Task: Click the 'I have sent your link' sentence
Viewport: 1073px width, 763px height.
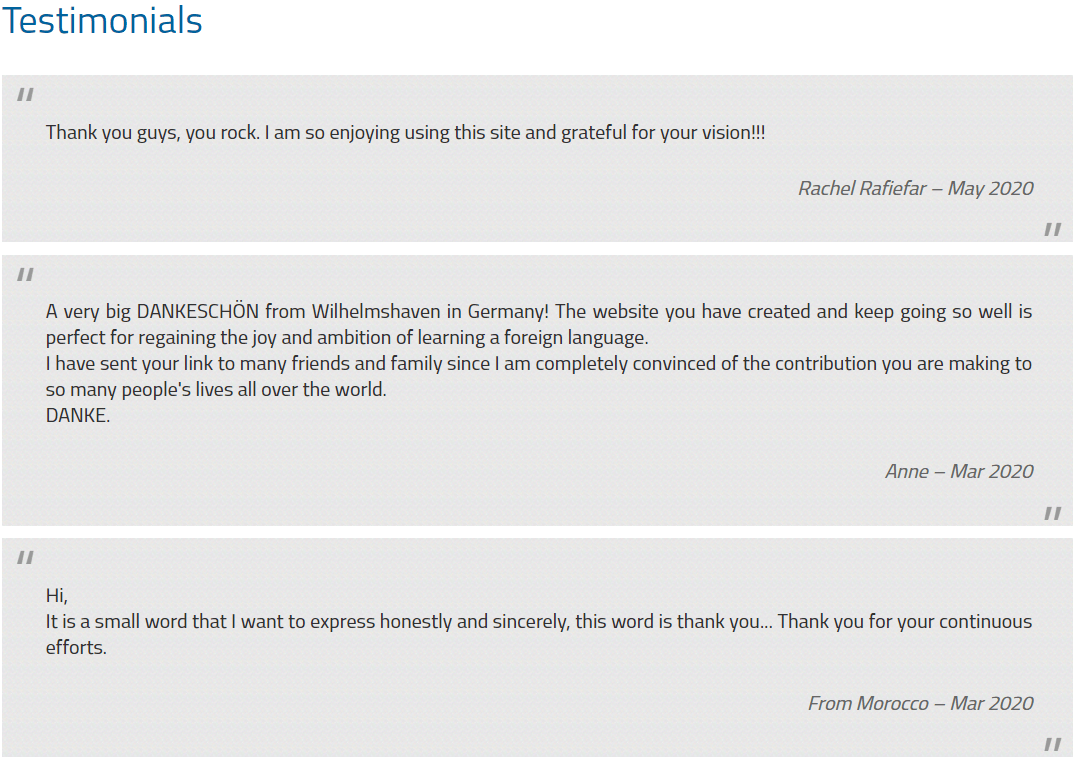Action: click(x=539, y=376)
